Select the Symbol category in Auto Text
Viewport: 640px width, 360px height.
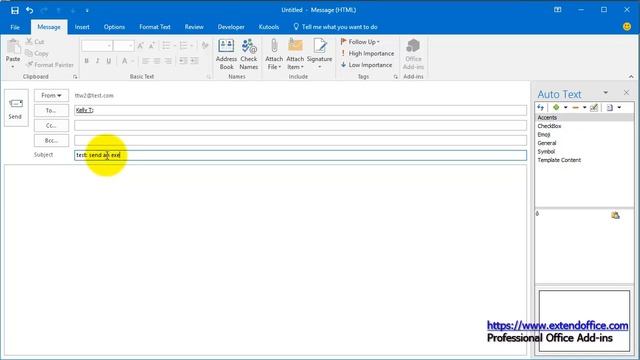[x=546, y=151]
